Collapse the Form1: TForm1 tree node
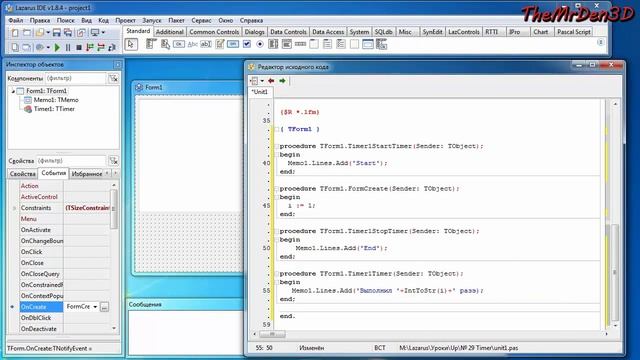This screenshot has width=640, height=360. [x=13, y=91]
